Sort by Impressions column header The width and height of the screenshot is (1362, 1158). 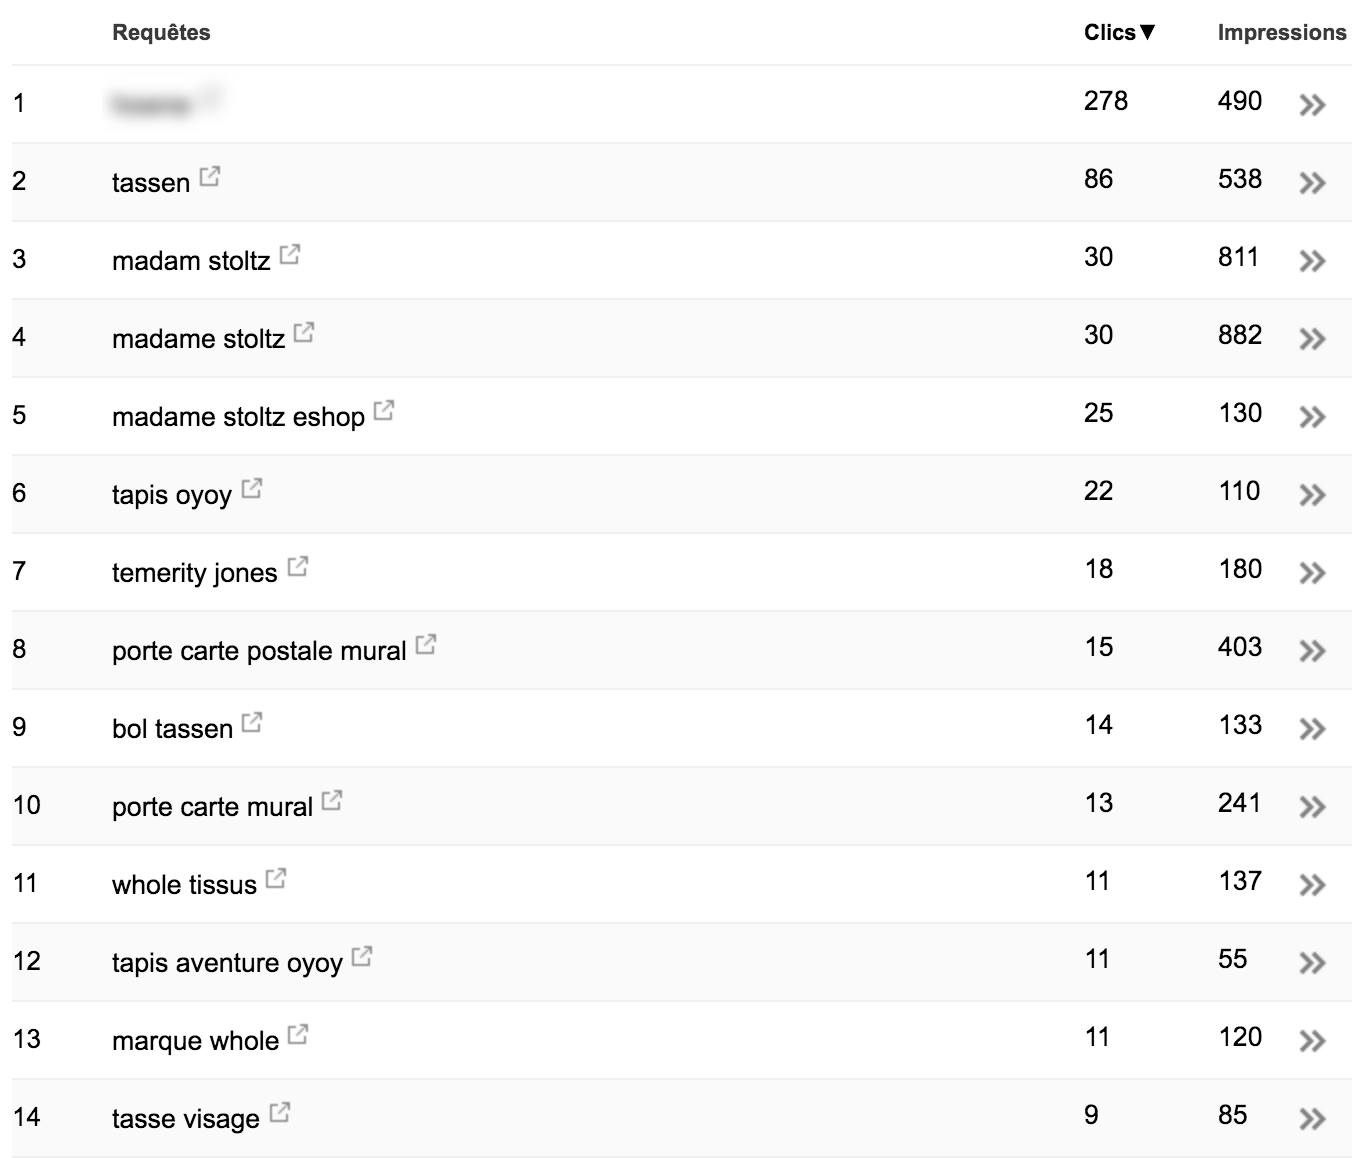pyautogui.click(x=1282, y=32)
